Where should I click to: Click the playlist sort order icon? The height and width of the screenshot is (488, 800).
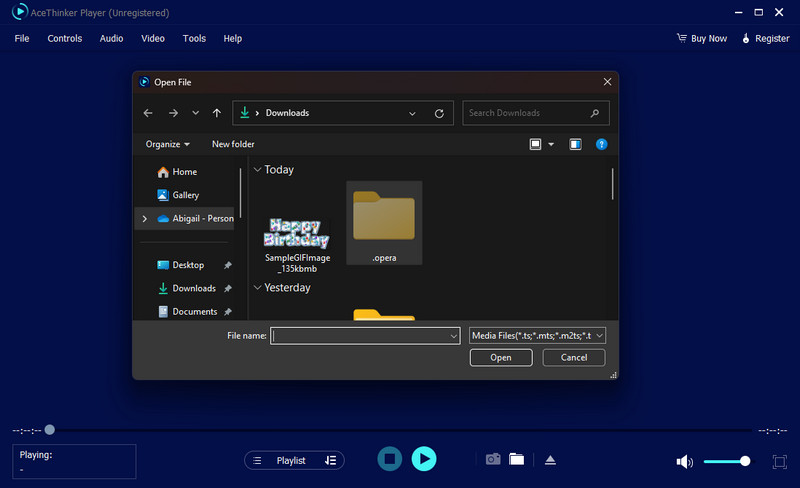331,460
